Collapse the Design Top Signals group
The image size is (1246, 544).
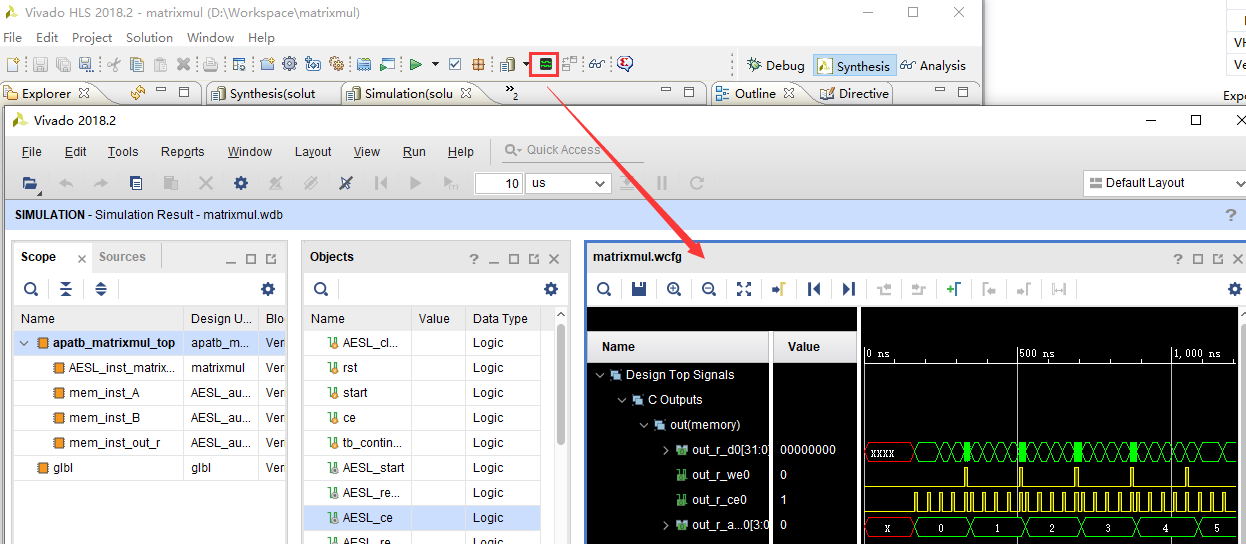pos(600,375)
